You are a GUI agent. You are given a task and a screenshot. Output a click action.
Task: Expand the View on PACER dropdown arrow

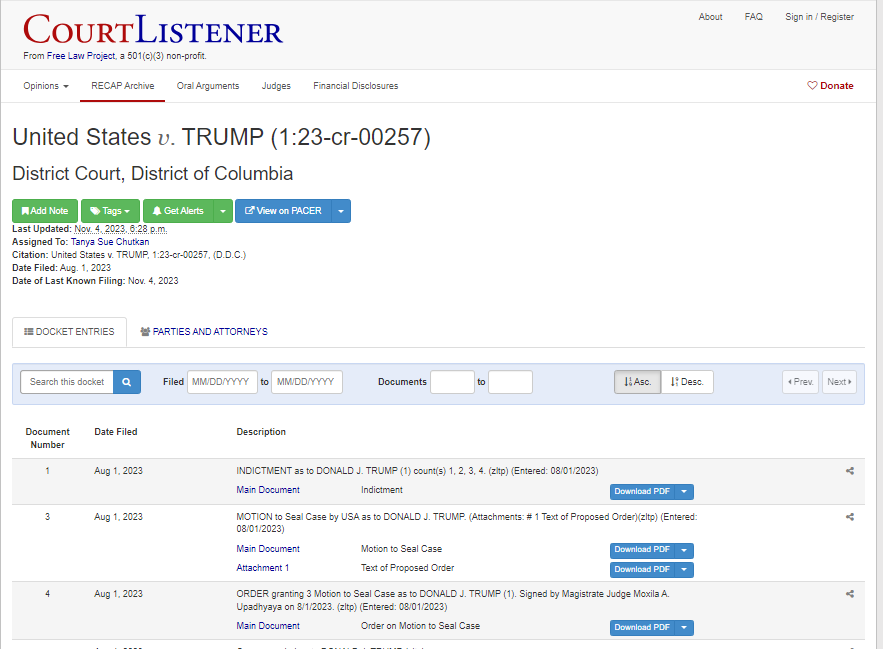point(341,211)
